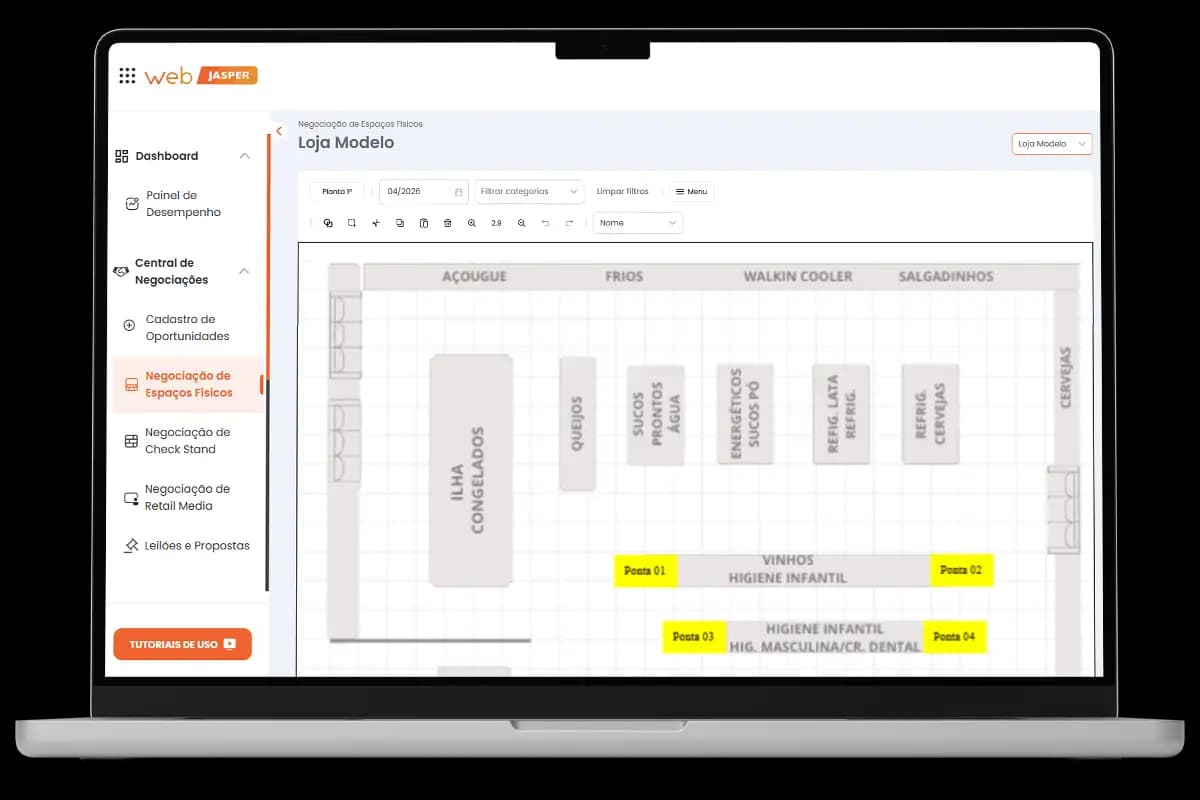This screenshot has height=800, width=1200.
Task: Click the Leilões e Propostas gavel icon
Action: click(131, 546)
